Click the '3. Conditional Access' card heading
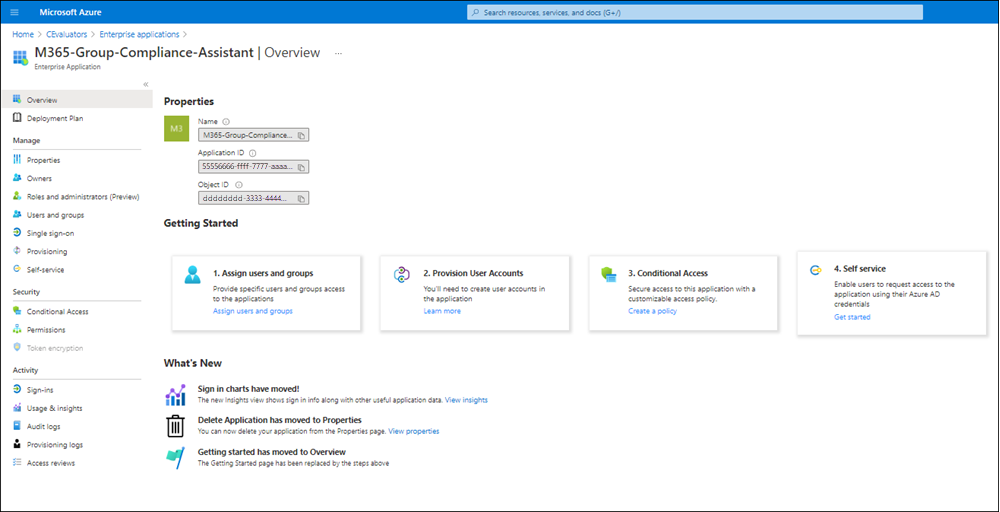1000x512 pixels. 668,273
